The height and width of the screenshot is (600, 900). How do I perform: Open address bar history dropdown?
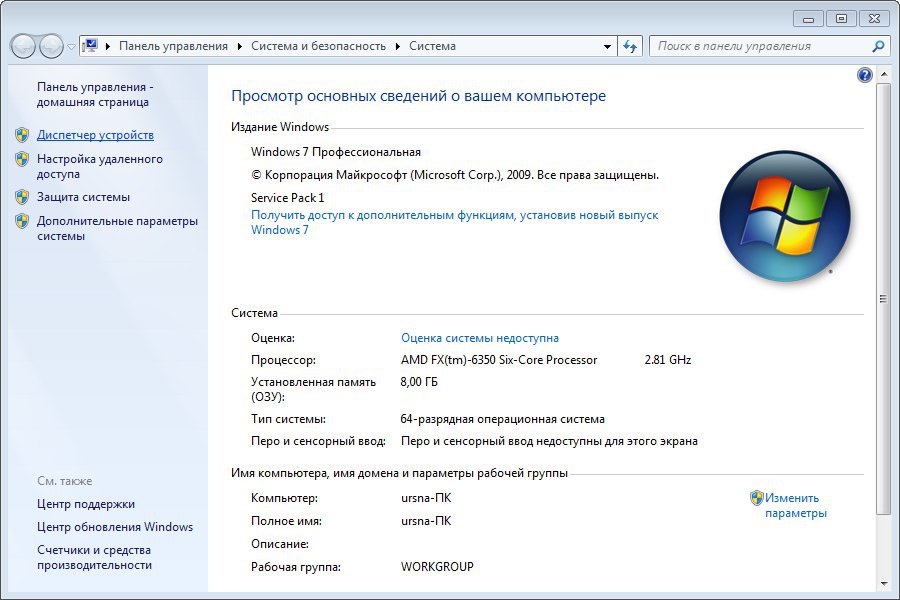coord(607,47)
